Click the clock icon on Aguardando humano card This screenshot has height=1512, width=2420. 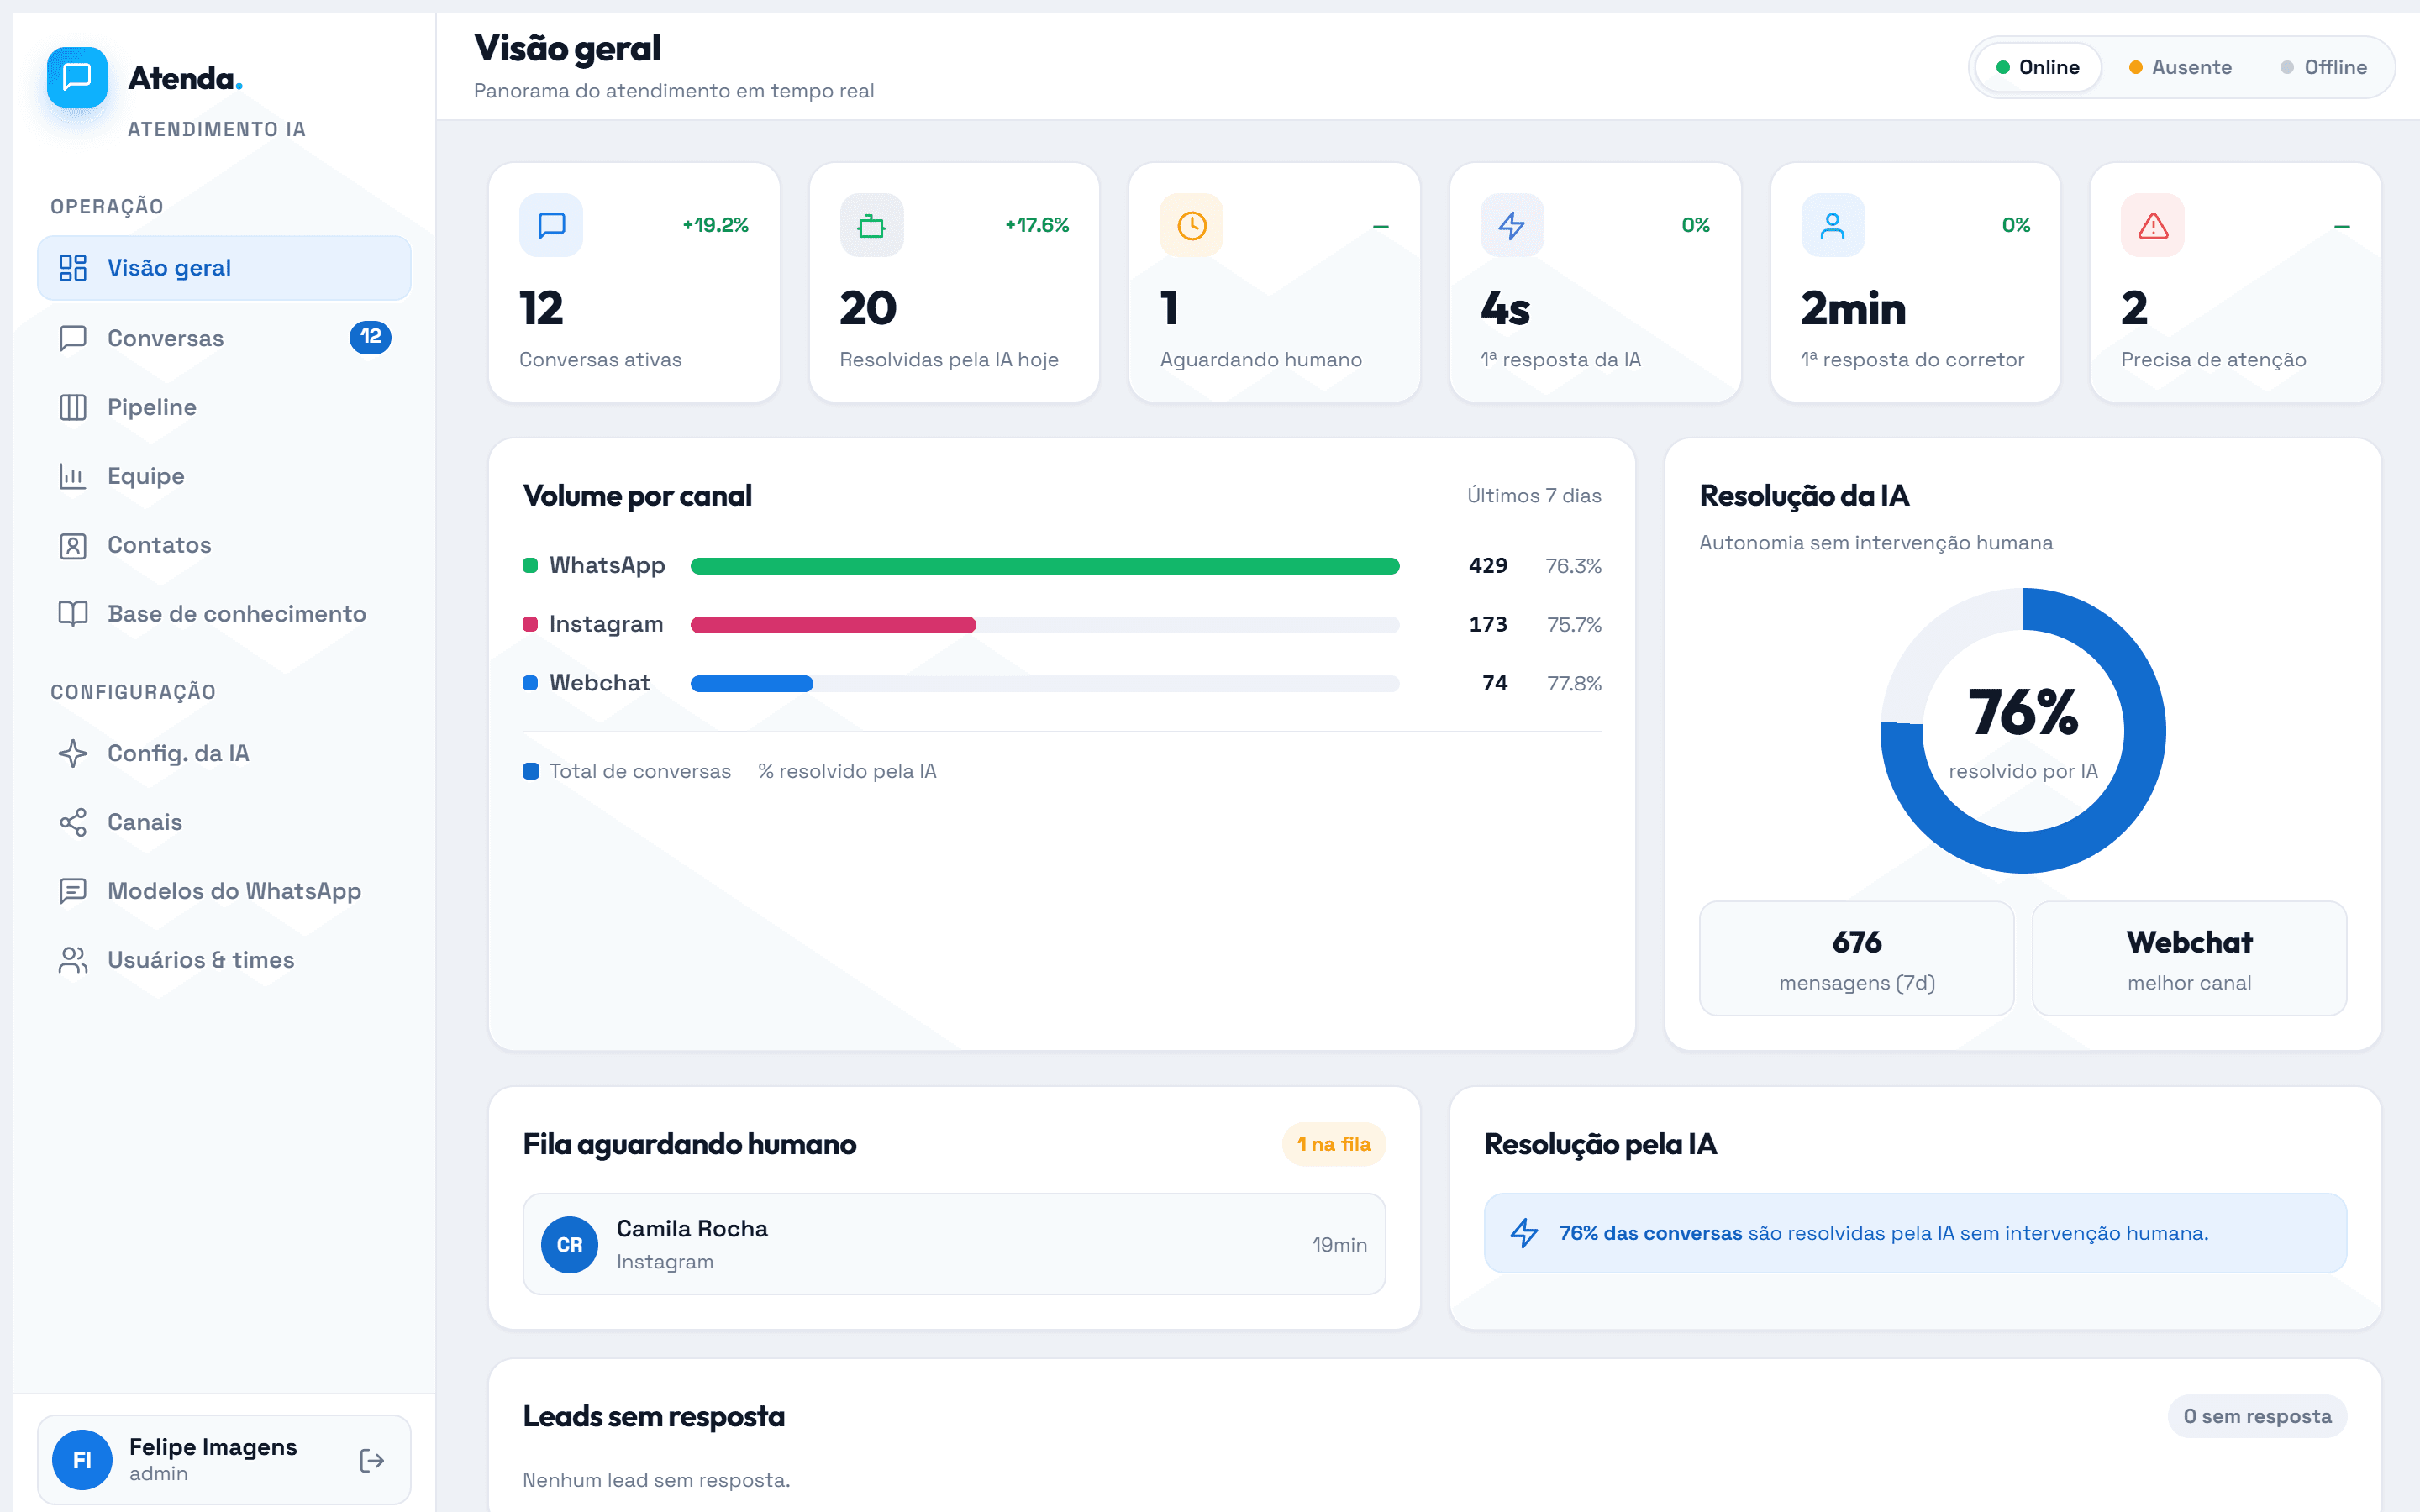[x=1191, y=225]
